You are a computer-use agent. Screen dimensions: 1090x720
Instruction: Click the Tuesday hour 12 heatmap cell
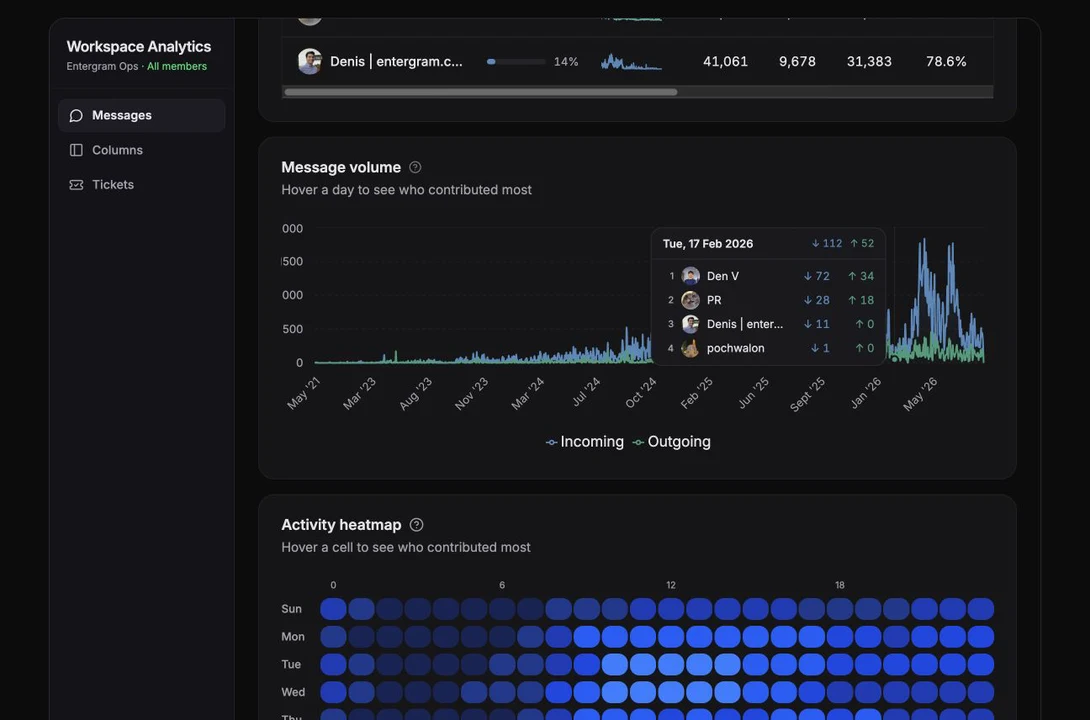tap(671, 664)
